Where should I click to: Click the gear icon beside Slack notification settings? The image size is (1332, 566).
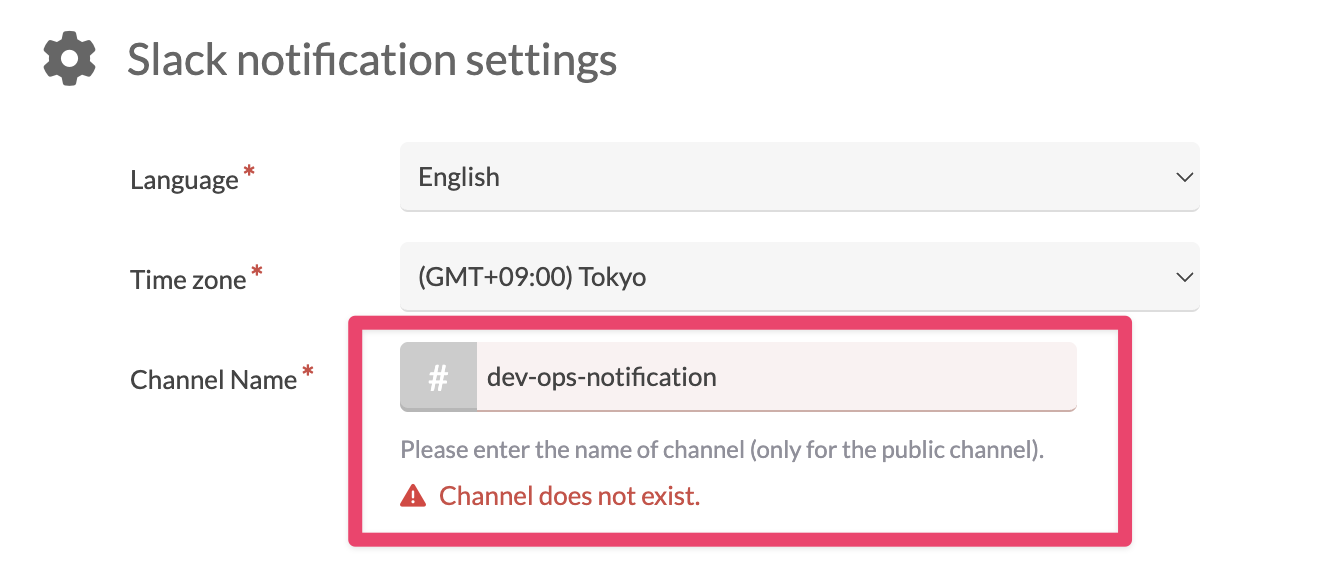pyautogui.click(x=70, y=60)
